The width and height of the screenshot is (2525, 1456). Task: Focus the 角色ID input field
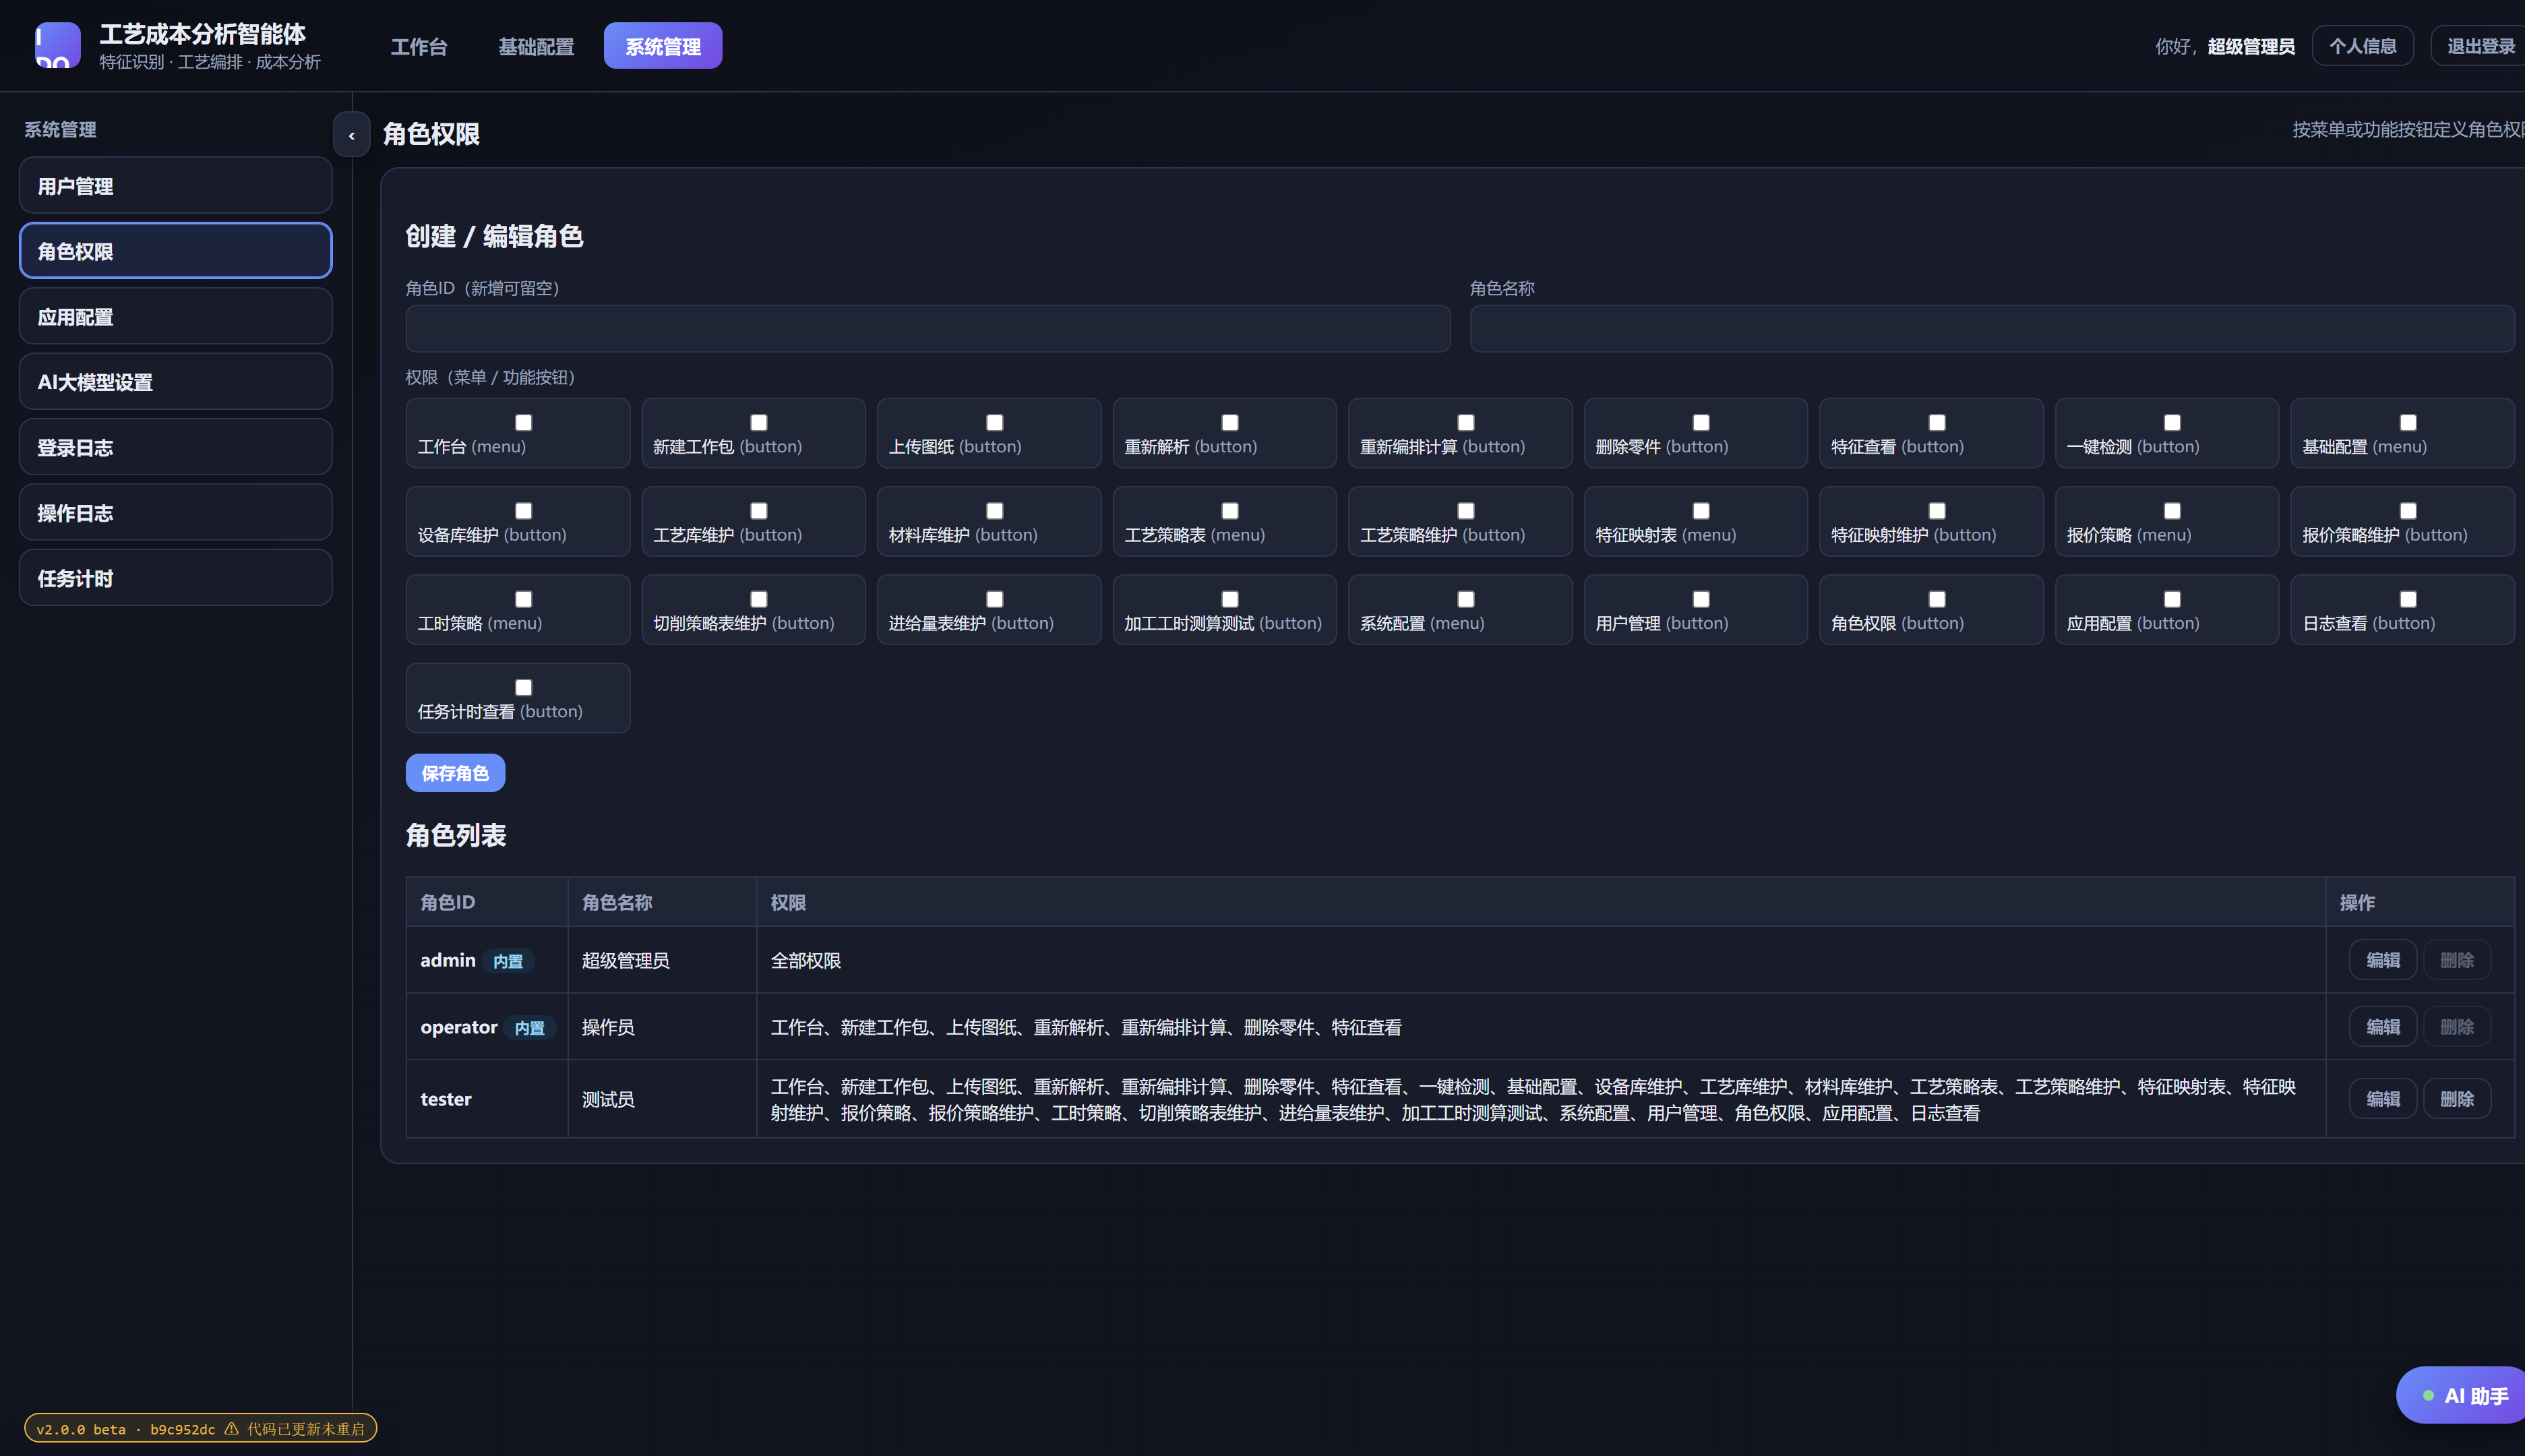coord(927,328)
